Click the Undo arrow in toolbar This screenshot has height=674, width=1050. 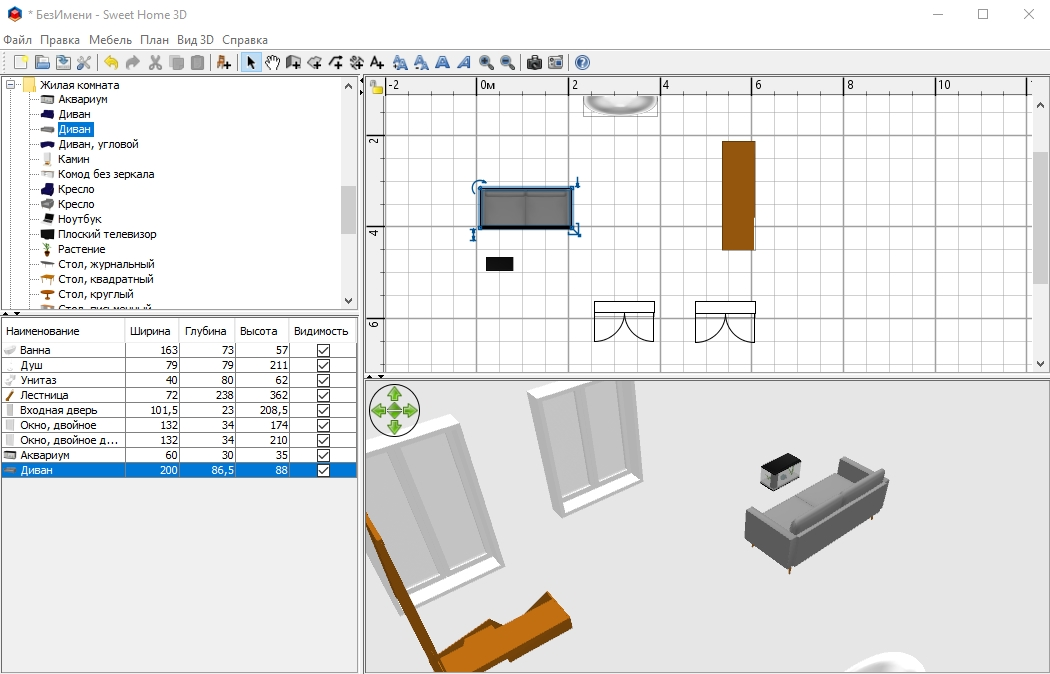111,62
